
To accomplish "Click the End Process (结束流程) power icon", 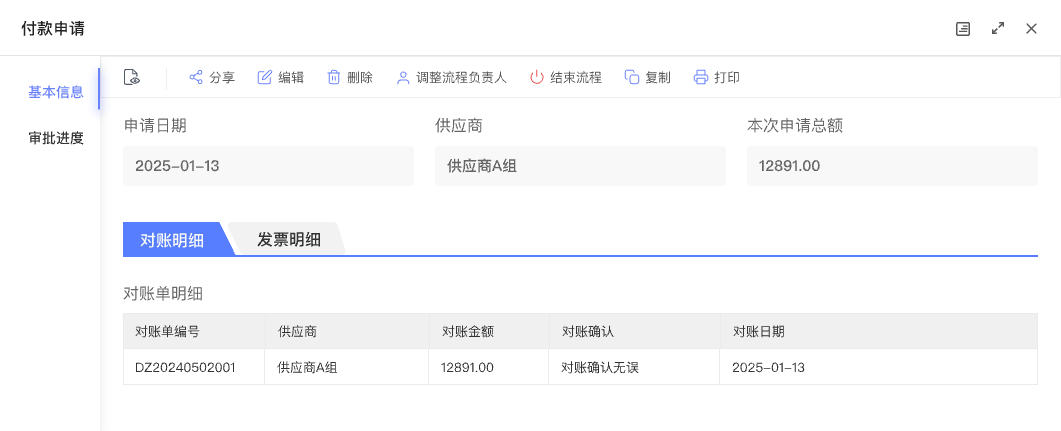I will pos(537,77).
